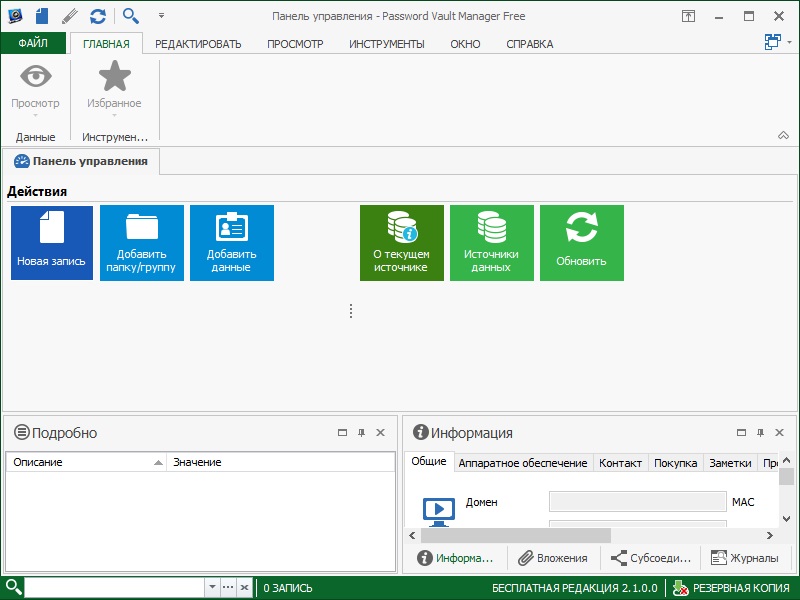This screenshot has height=600, width=800.
Task: Switch to the Субсоеди... bottom tab
Action: [x=651, y=558]
